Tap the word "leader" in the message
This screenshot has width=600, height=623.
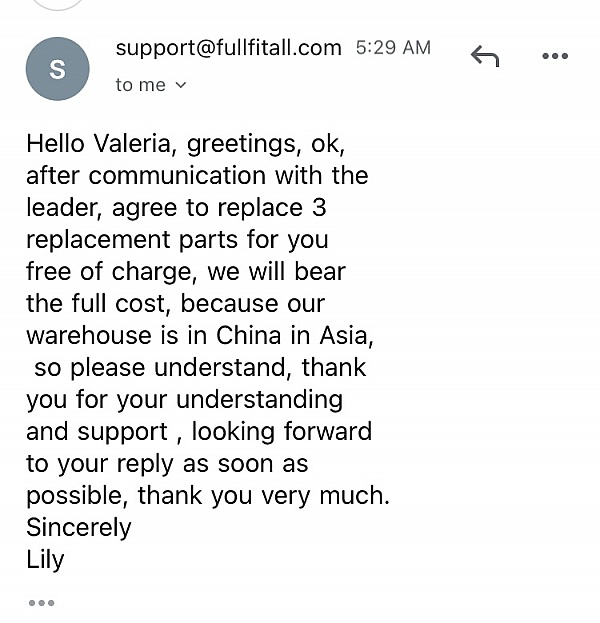pos(64,208)
